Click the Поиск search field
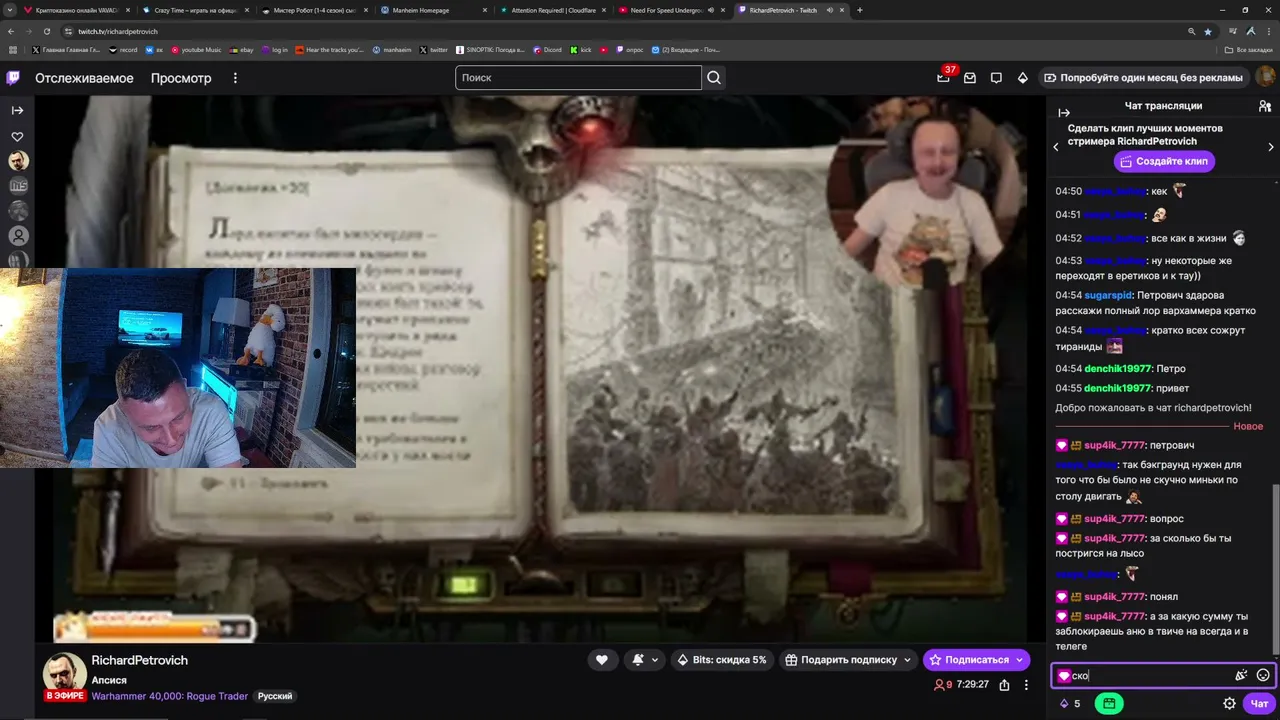The image size is (1280, 720). coord(579,78)
